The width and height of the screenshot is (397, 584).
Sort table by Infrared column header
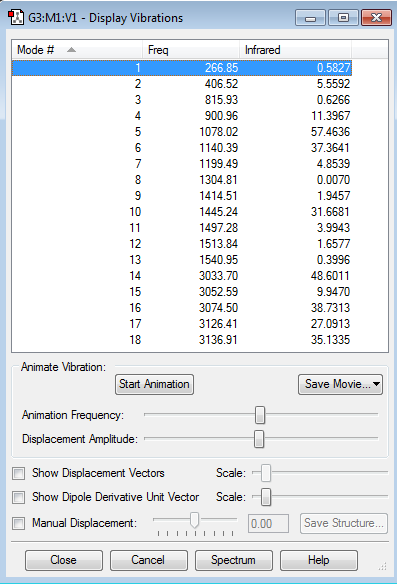point(295,50)
